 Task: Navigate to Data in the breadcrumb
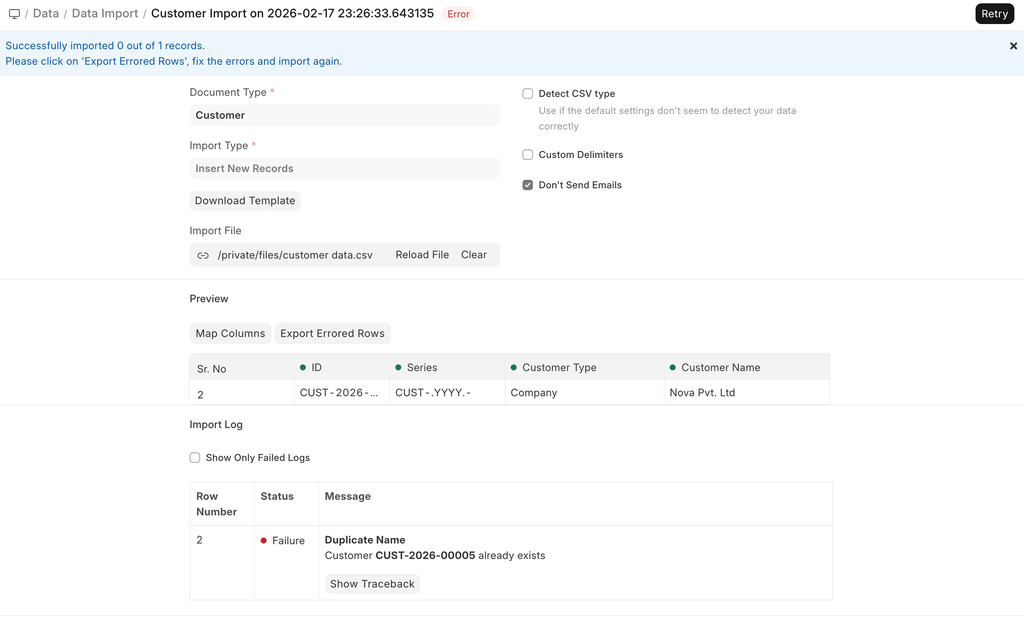point(46,14)
